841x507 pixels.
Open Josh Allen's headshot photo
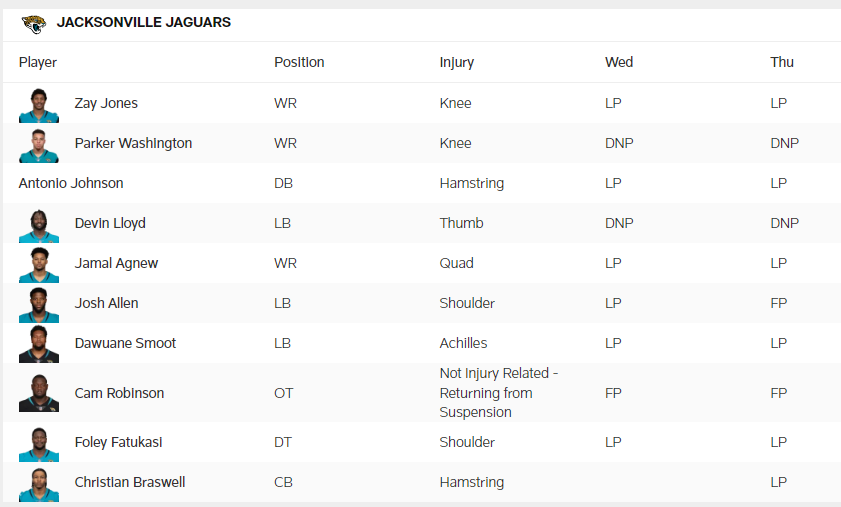(39, 305)
